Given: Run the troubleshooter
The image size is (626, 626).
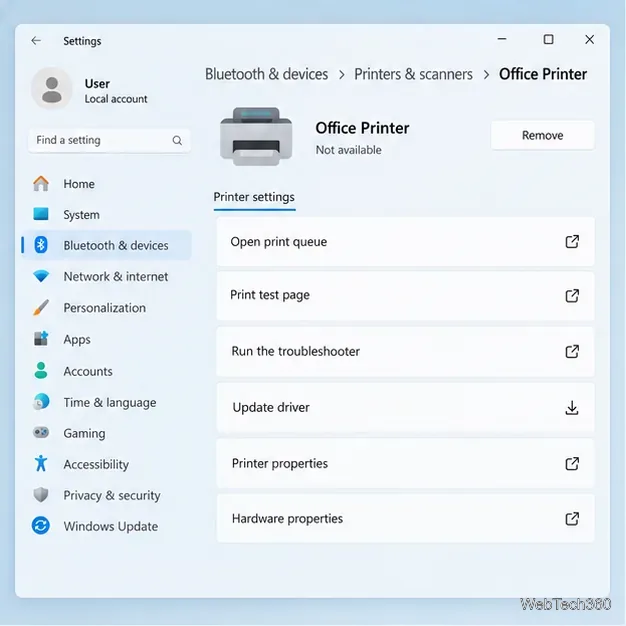Looking at the screenshot, I should tap(405, 352).
